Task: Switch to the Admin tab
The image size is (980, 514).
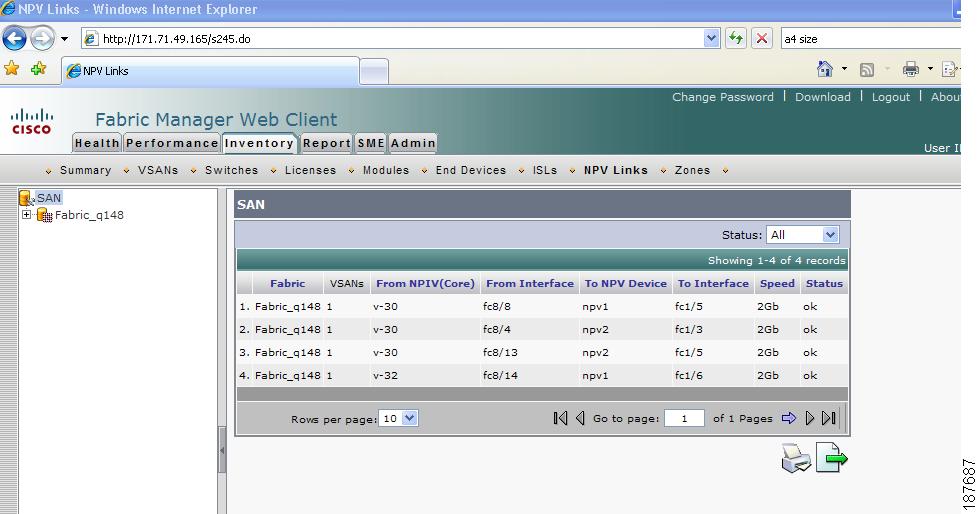Action: point(412,143)
